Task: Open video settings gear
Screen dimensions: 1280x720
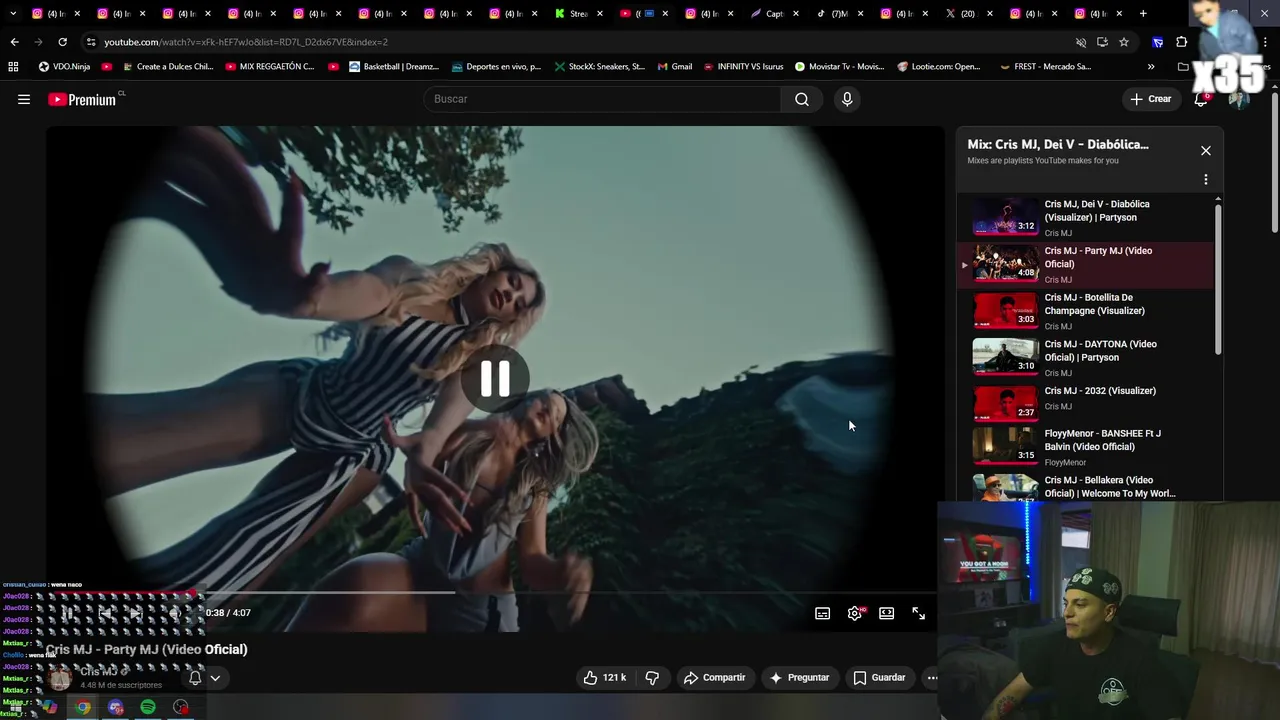Action: [855, 613]
